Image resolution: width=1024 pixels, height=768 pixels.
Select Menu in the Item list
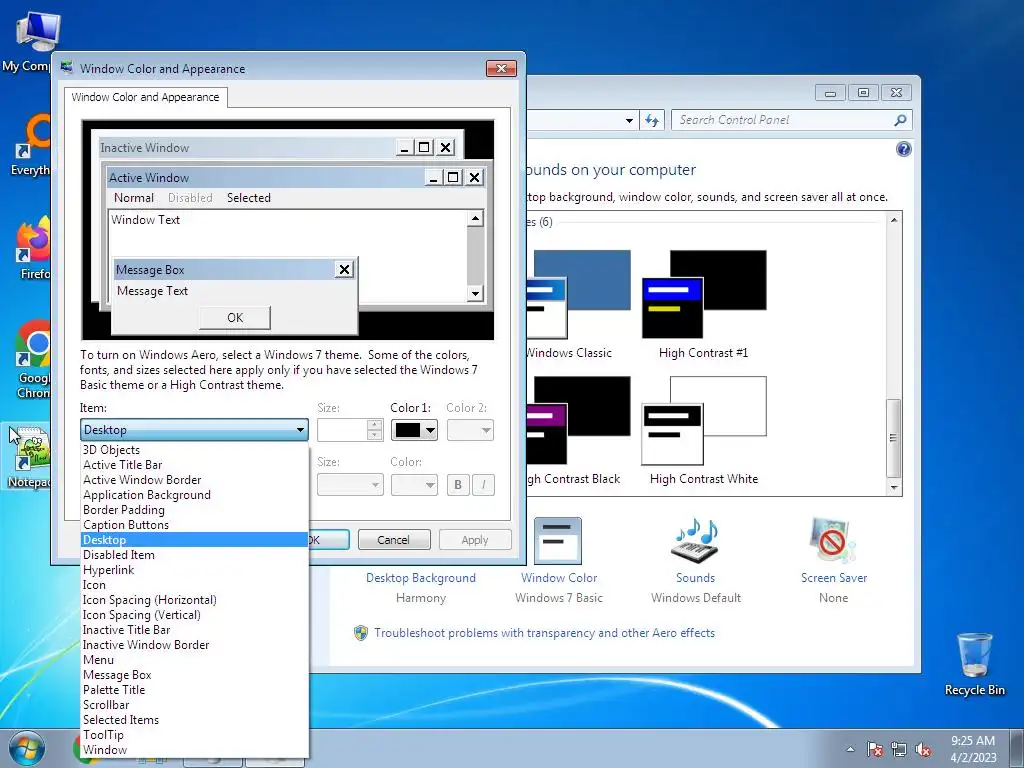[195, 660]
